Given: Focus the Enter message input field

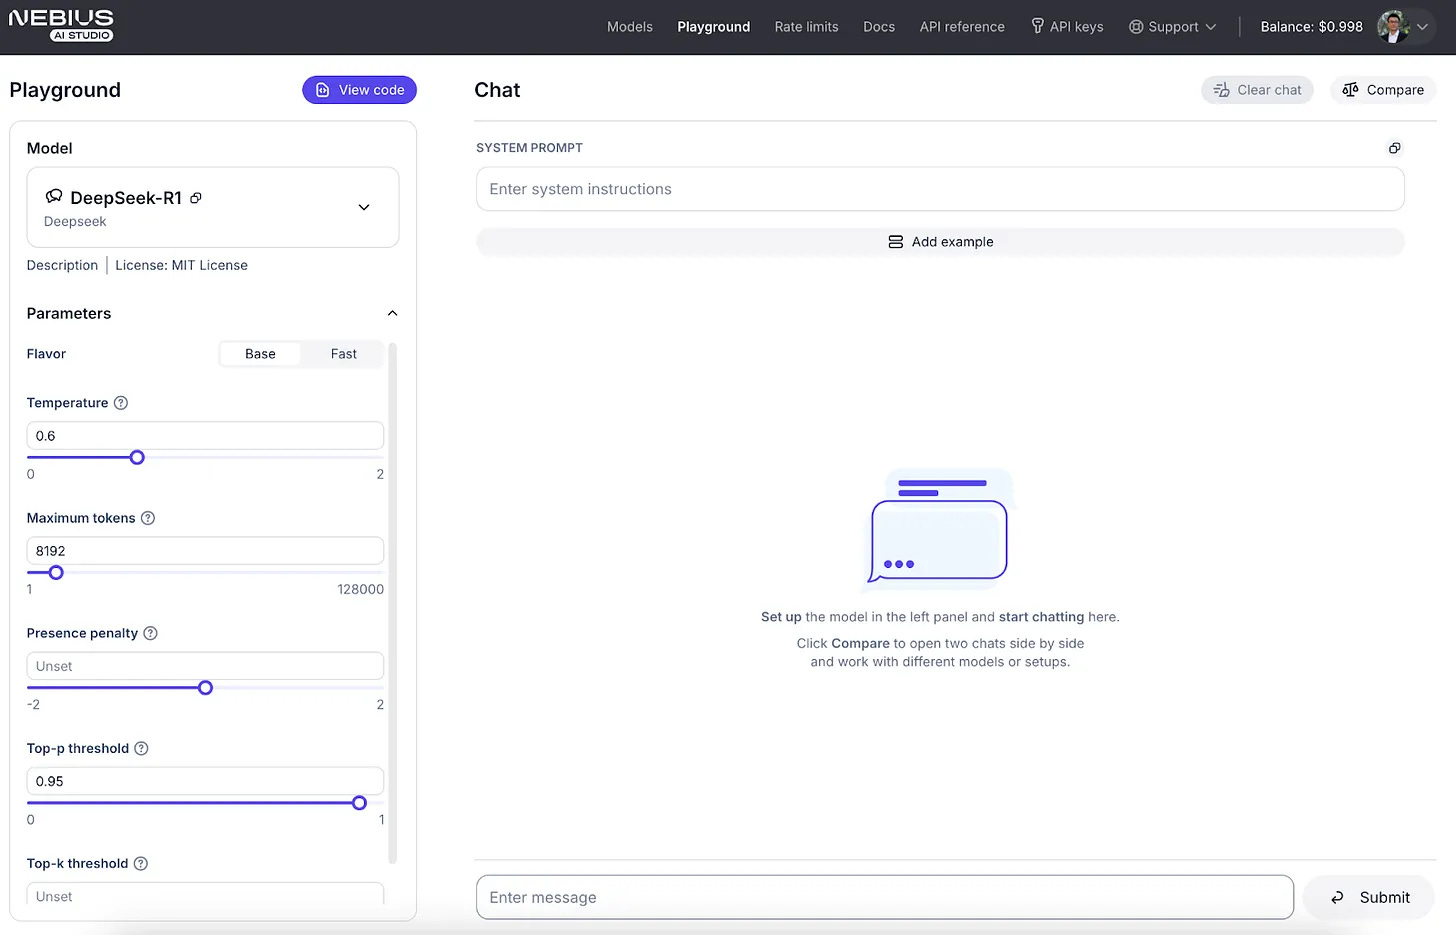Looking at the screenshot, I should (x=885, y=898).
